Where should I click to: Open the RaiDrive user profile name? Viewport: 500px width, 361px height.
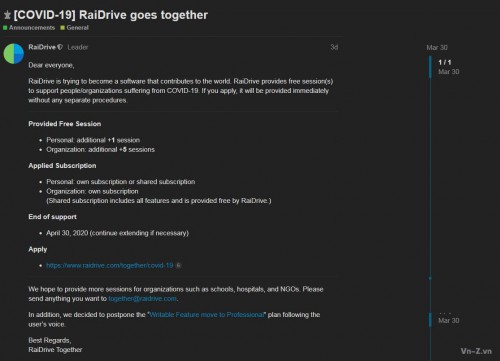[42, 47]
